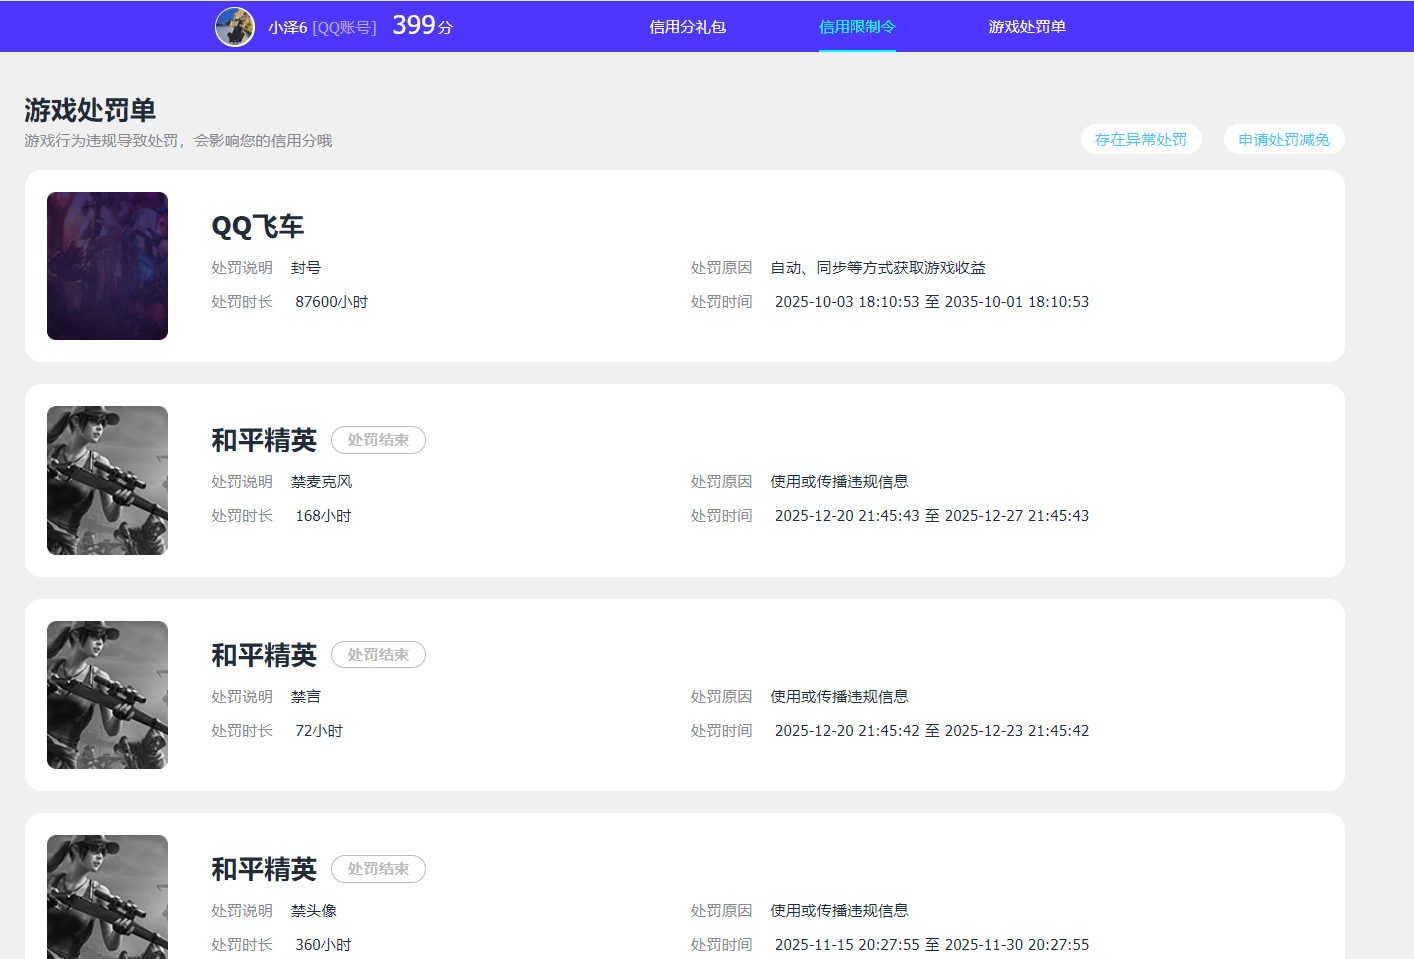Open the 信用限制令 tab
Image resolution: width=1414 pixels, height=959 pixels.
(x=857, y=26)
